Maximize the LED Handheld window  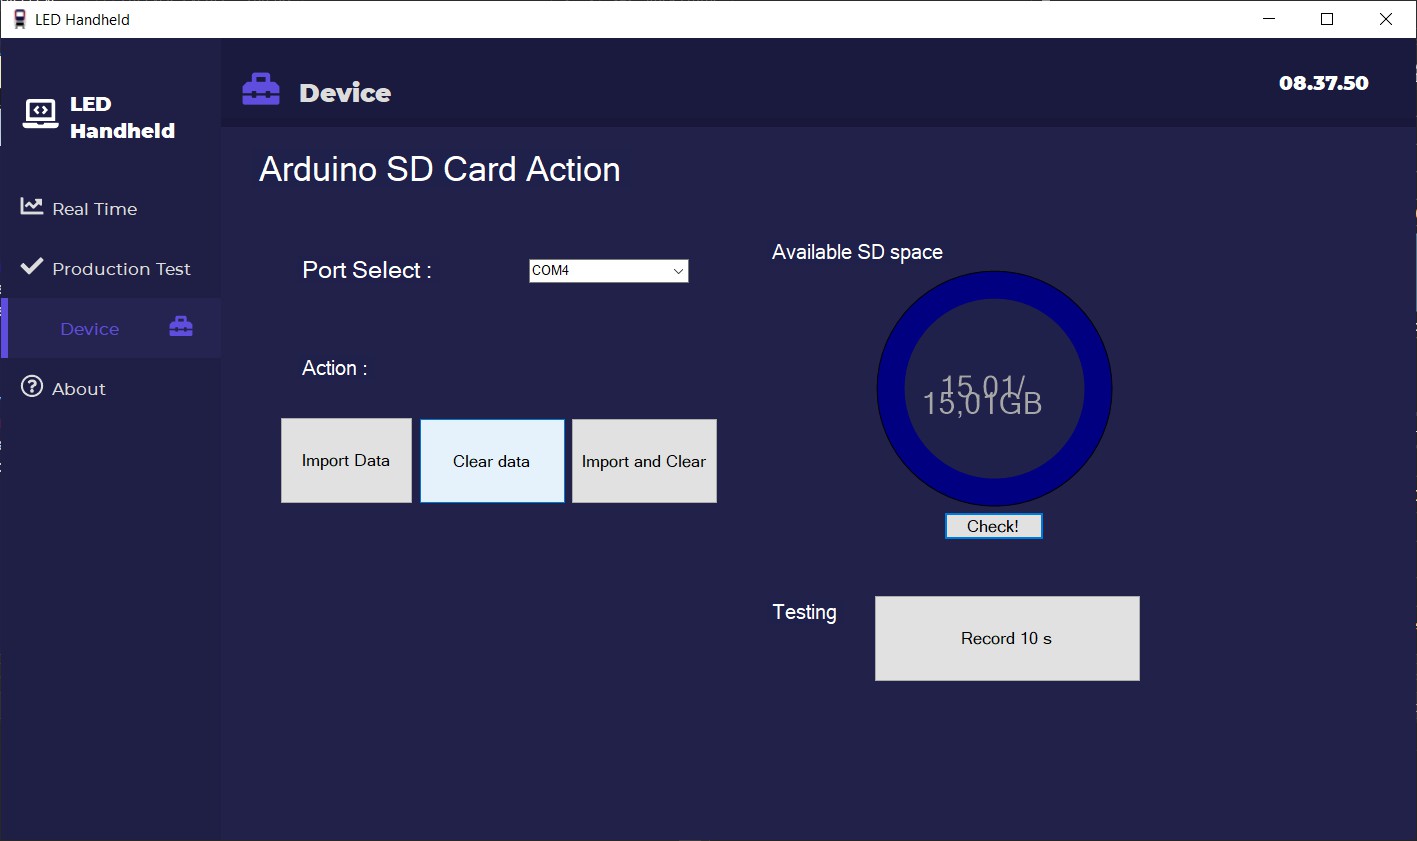click(1327, 19)
